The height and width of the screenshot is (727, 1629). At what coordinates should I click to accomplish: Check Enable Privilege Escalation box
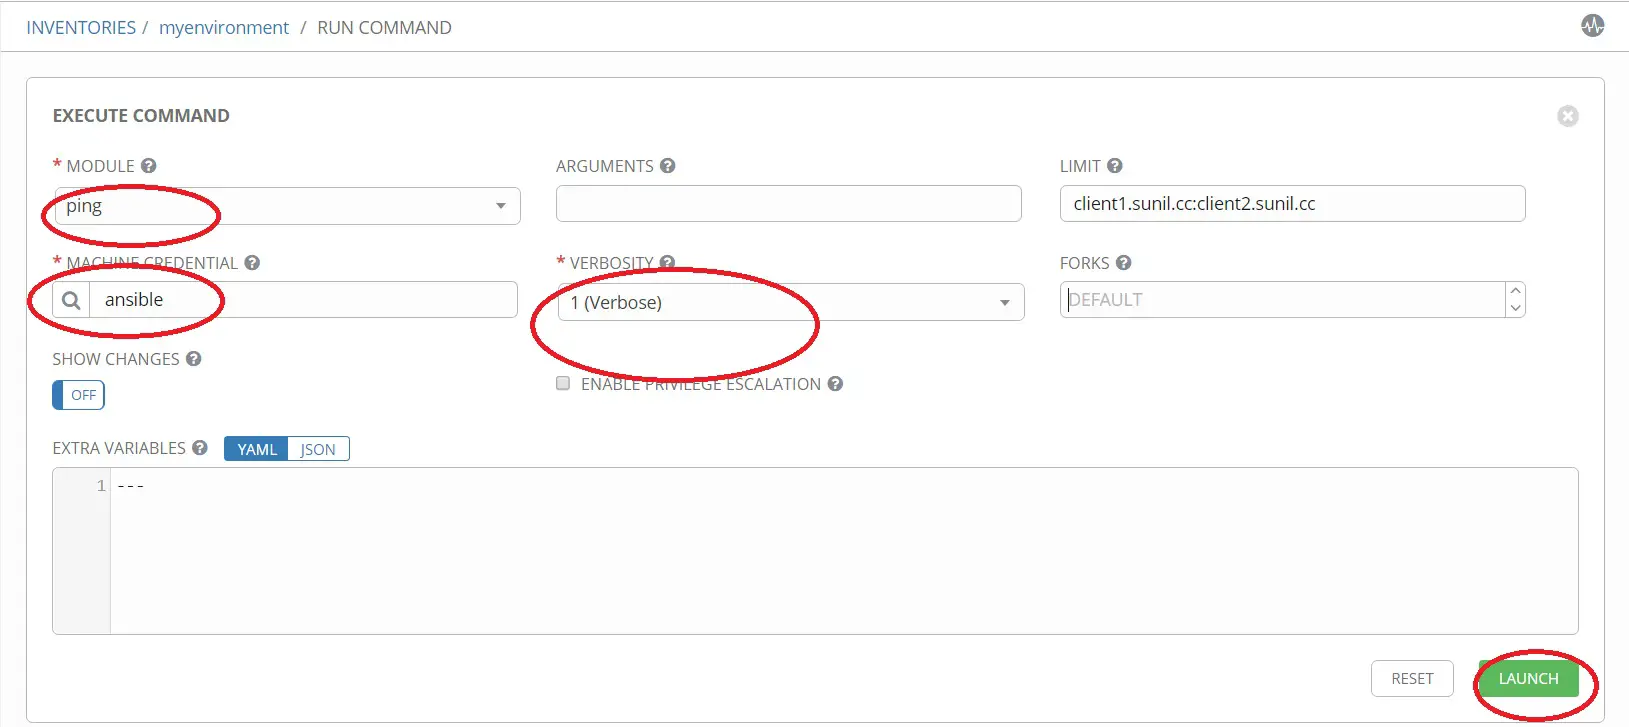[x=563, y=384]
